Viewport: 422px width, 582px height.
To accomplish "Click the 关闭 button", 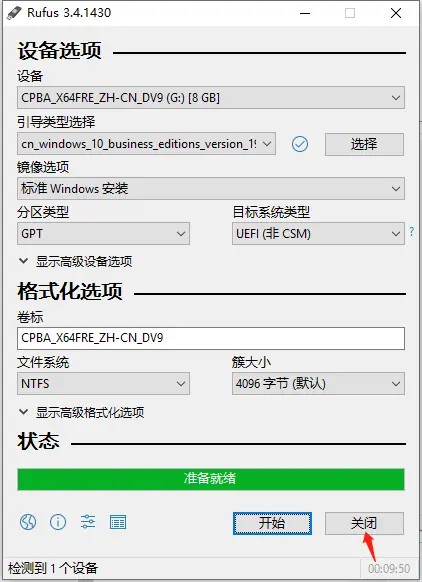I will (x=364, y=523).
